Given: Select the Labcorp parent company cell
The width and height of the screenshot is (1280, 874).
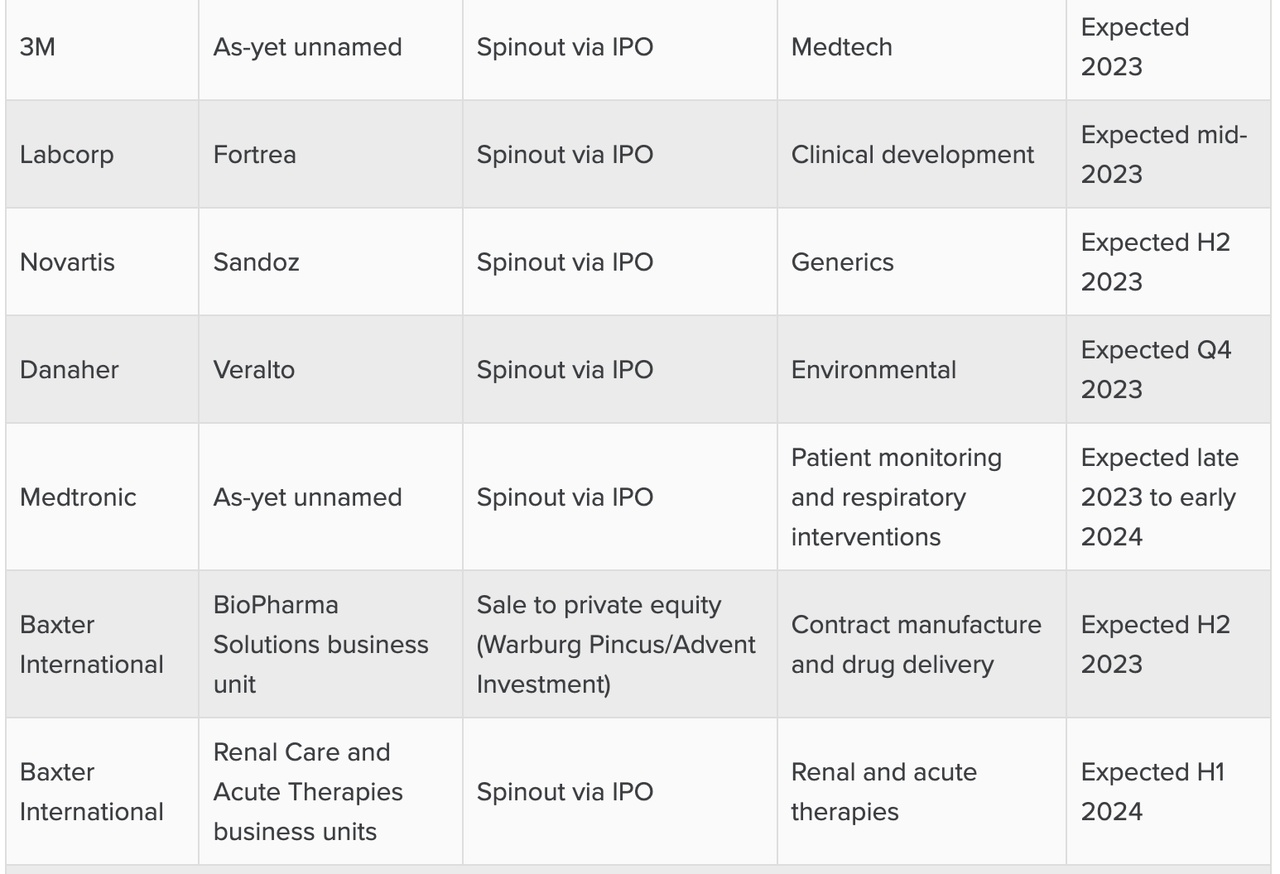Looking at the screenshot, I should coord(67,155).
